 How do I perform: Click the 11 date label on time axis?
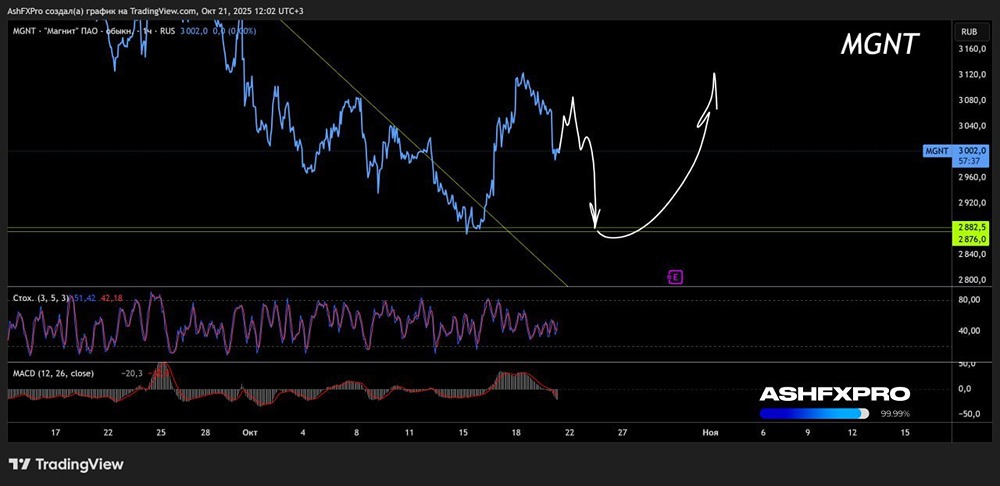click(x=409, y=432)
